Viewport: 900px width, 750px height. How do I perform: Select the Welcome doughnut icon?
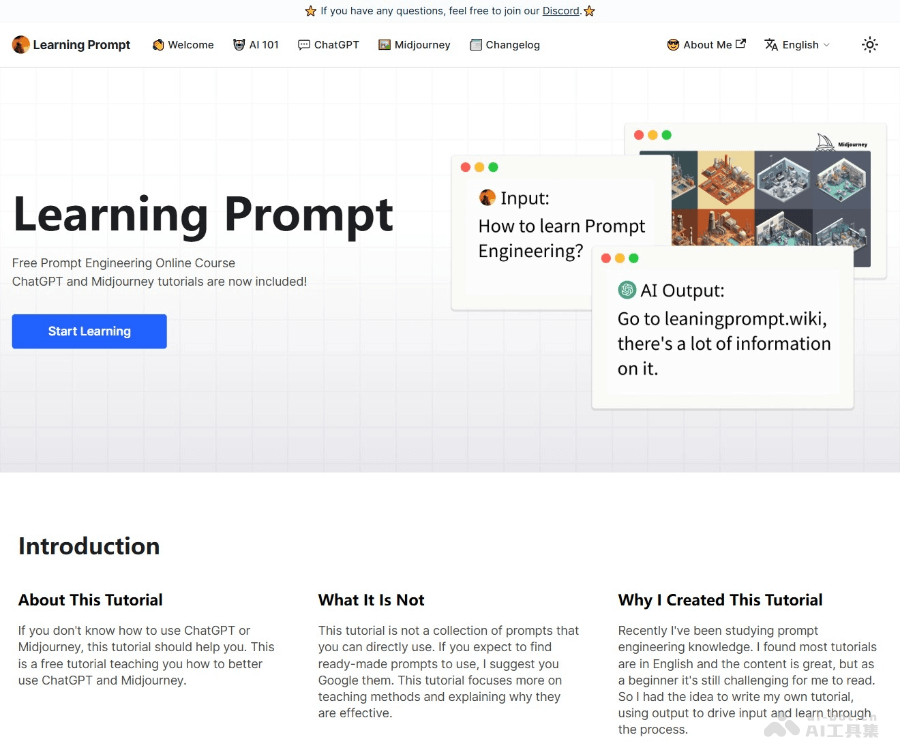coord(157,44)
